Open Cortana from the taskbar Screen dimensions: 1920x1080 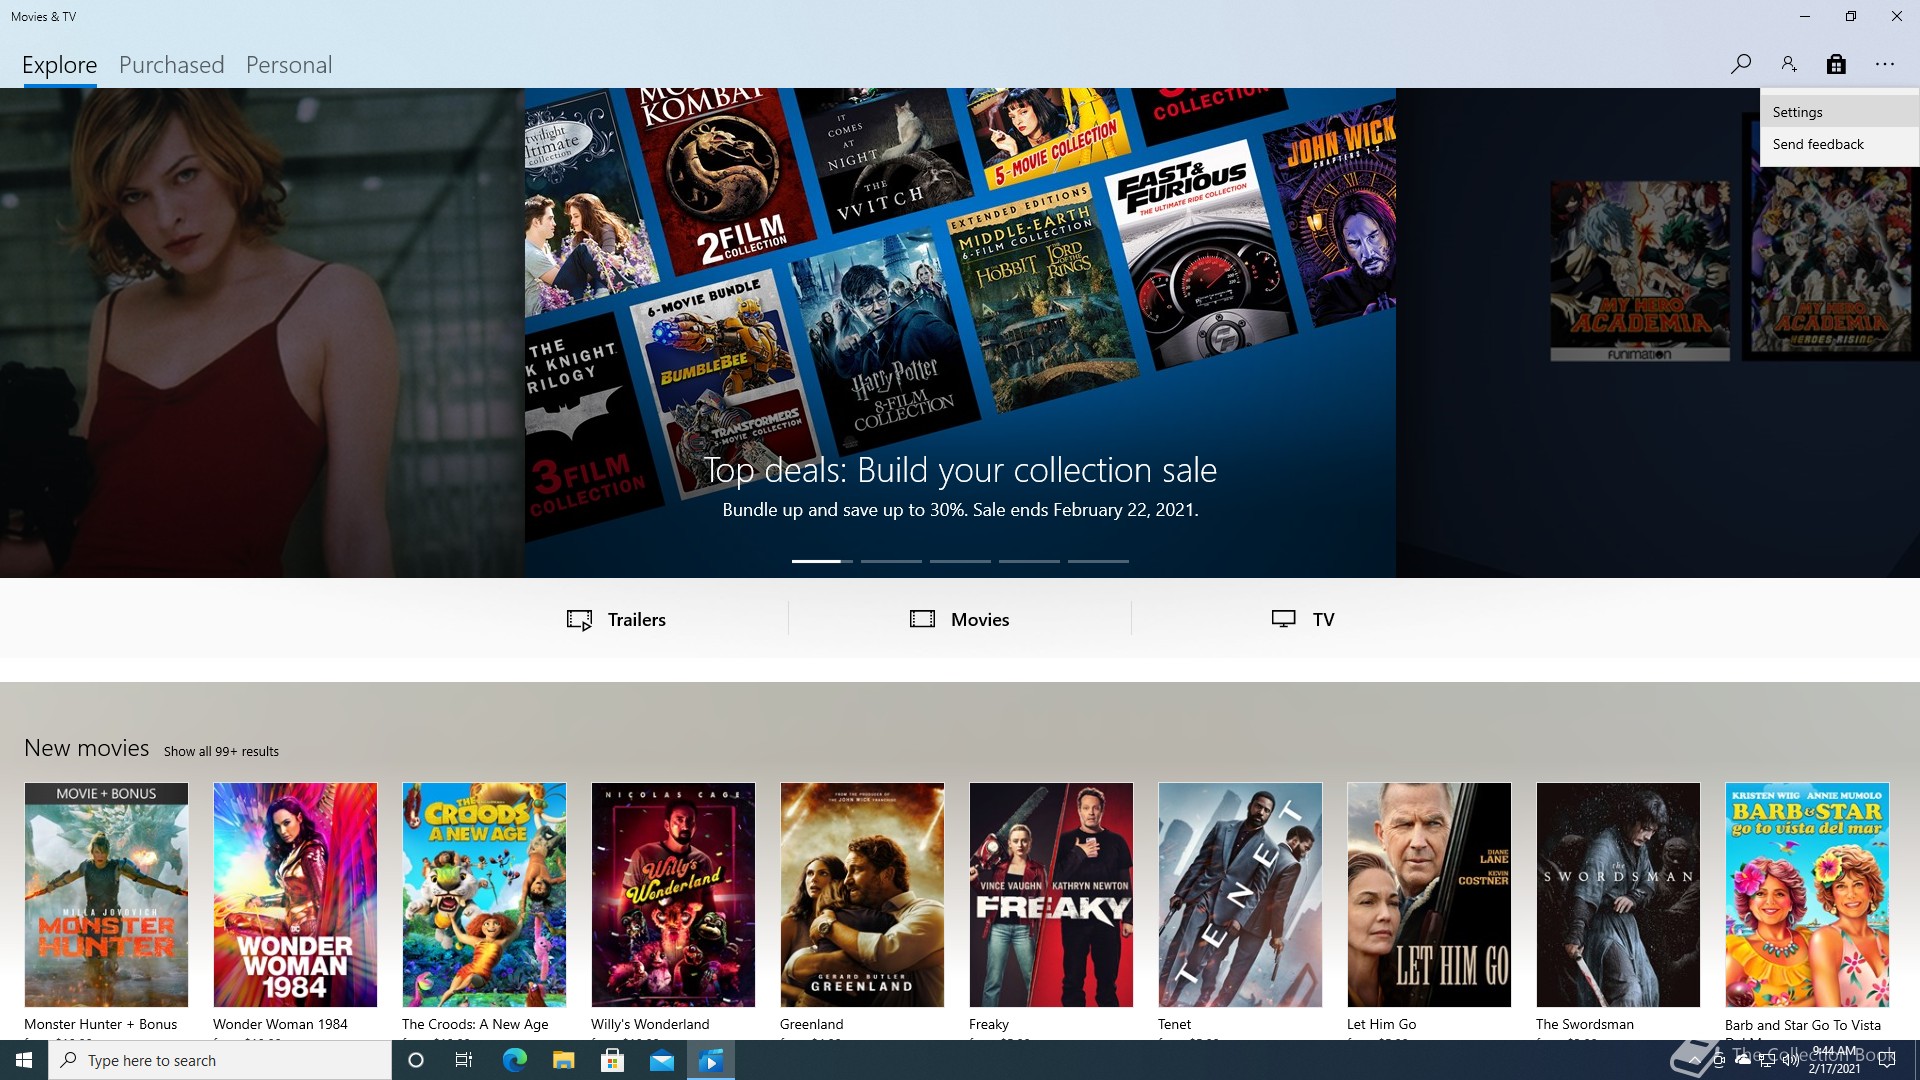tap(416, 1060)
